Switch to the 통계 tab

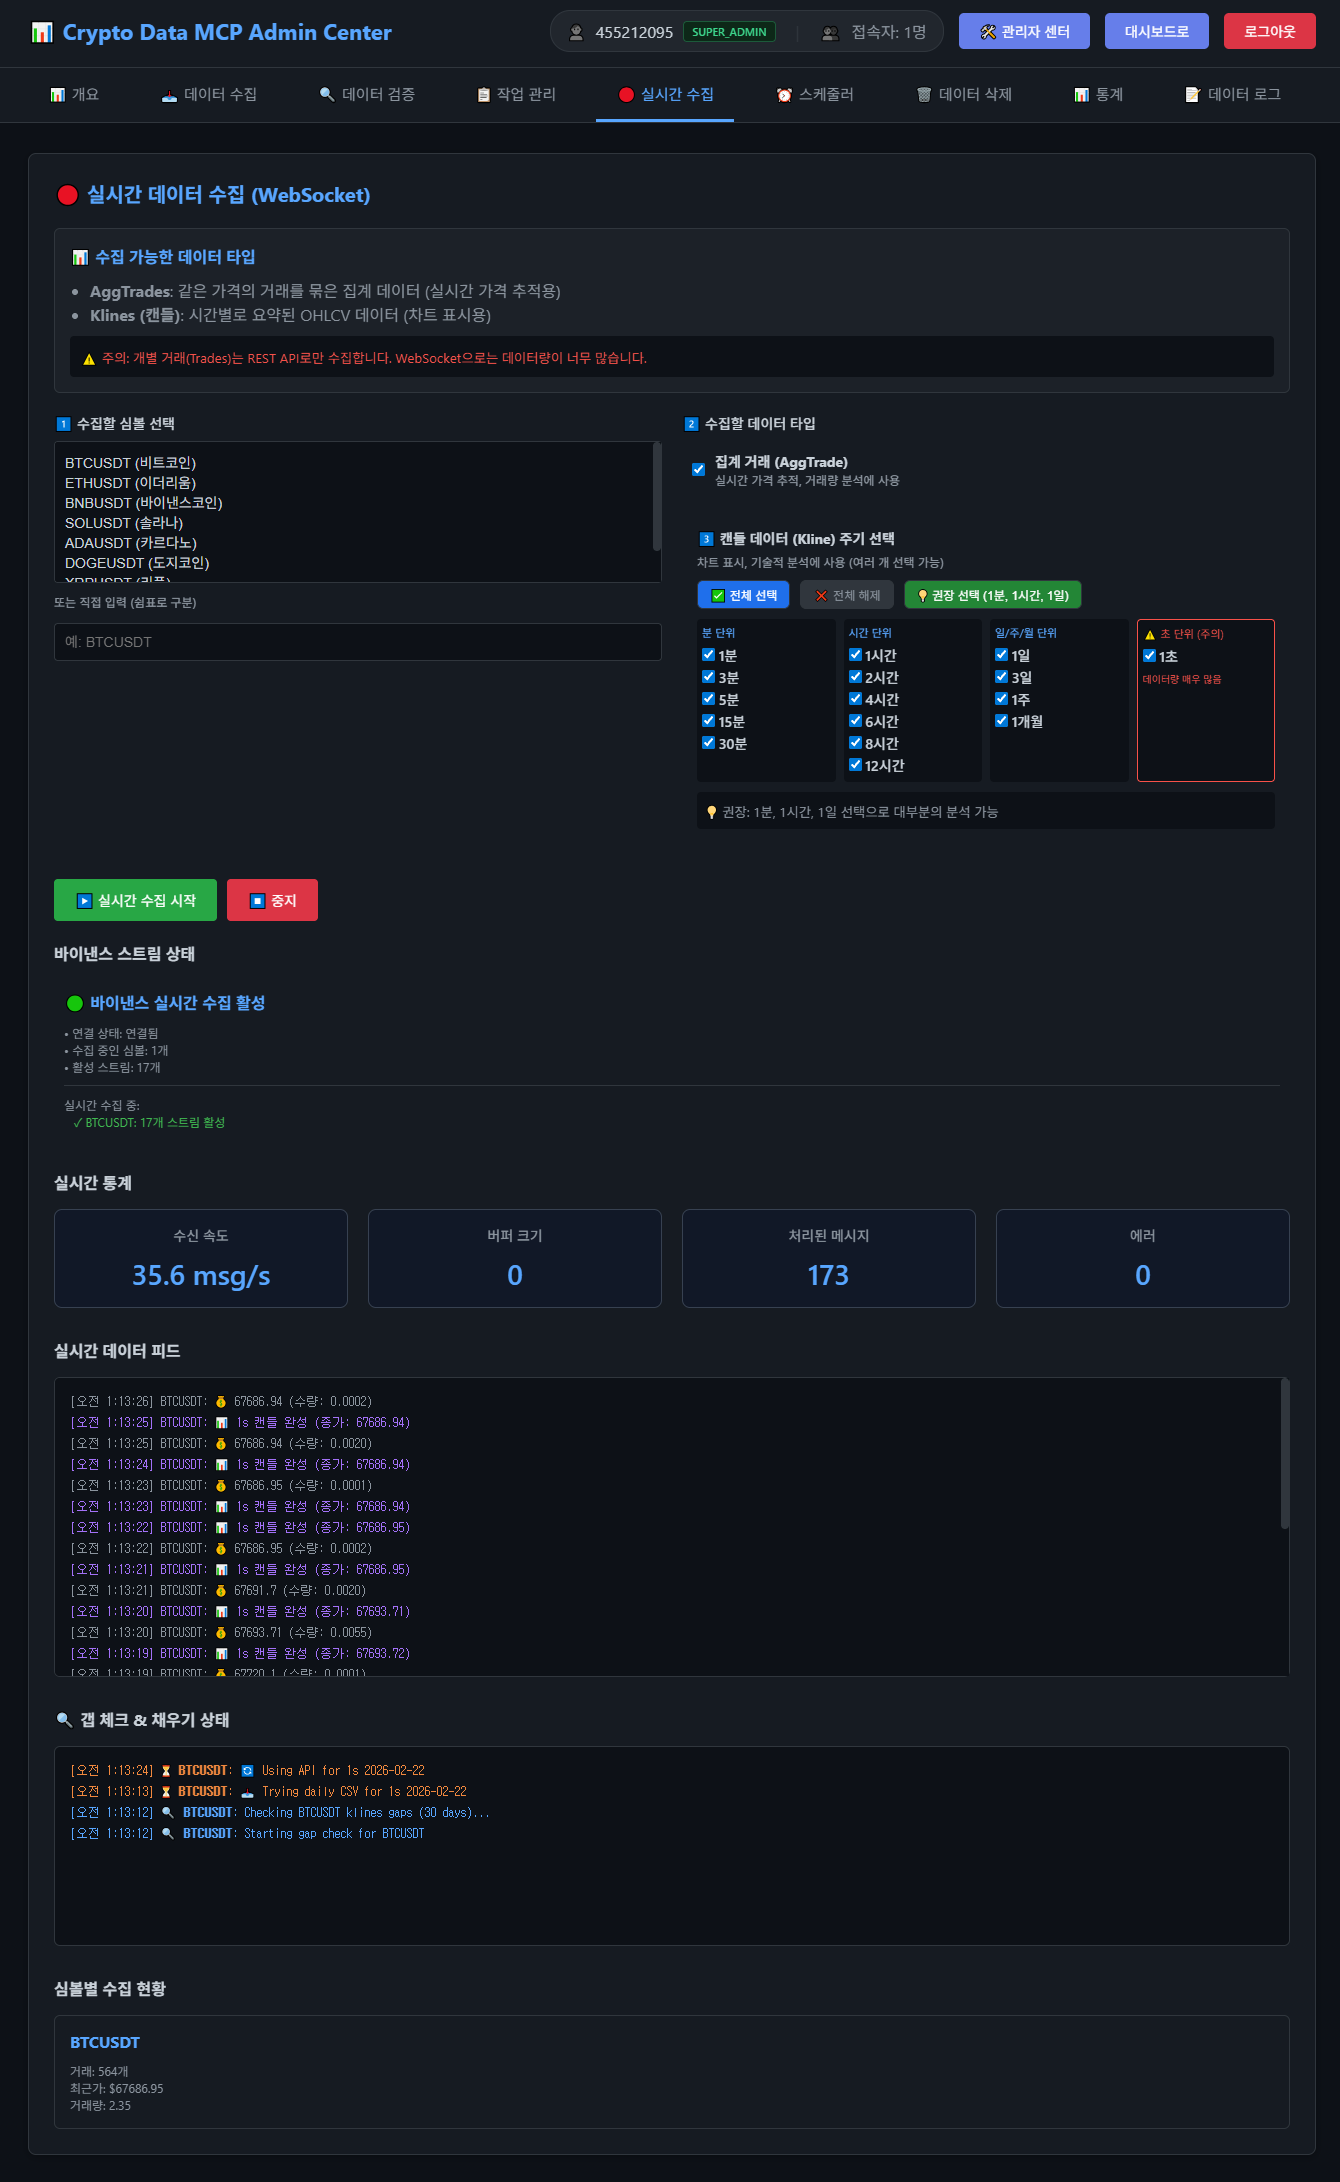1098,95
